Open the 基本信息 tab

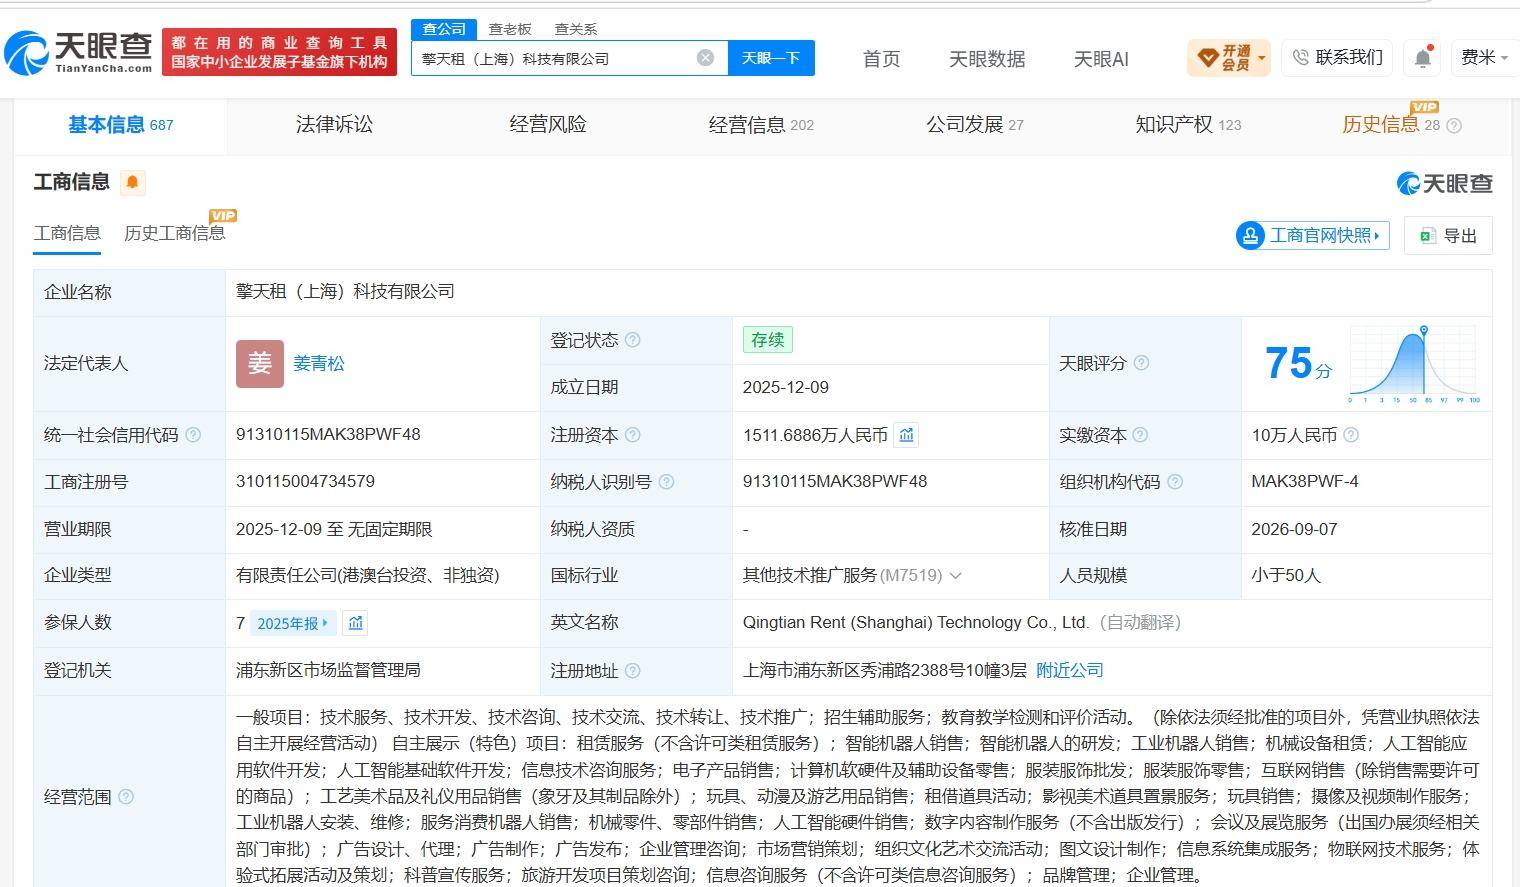[x=120, y=125]
